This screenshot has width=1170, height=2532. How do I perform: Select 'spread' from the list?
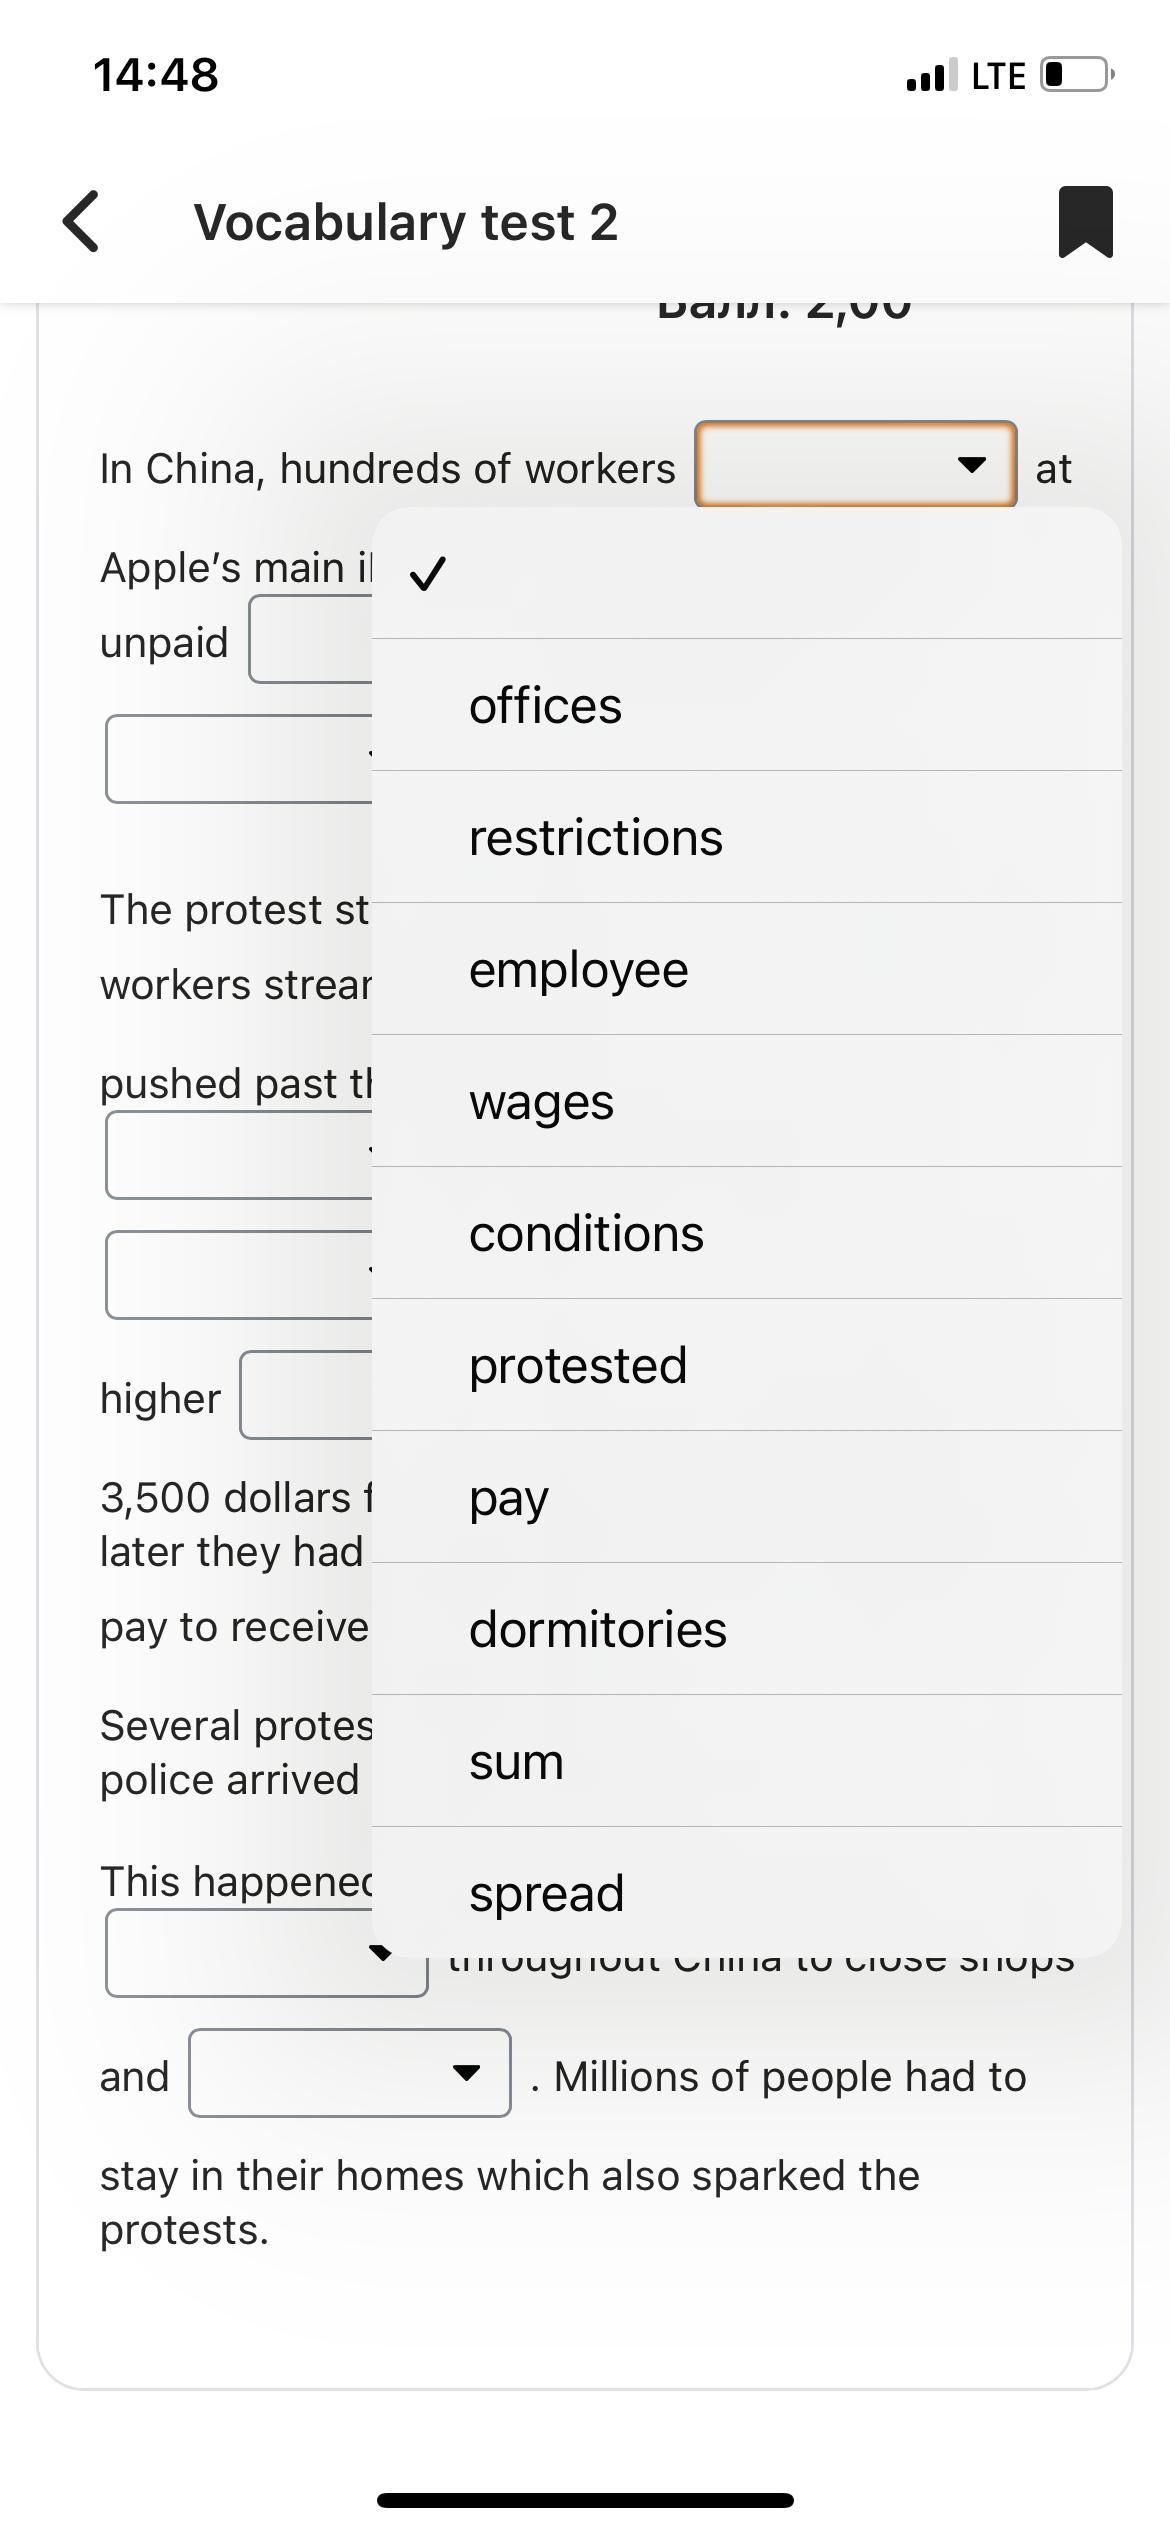pyautogui.click(x=746, y=1893)
